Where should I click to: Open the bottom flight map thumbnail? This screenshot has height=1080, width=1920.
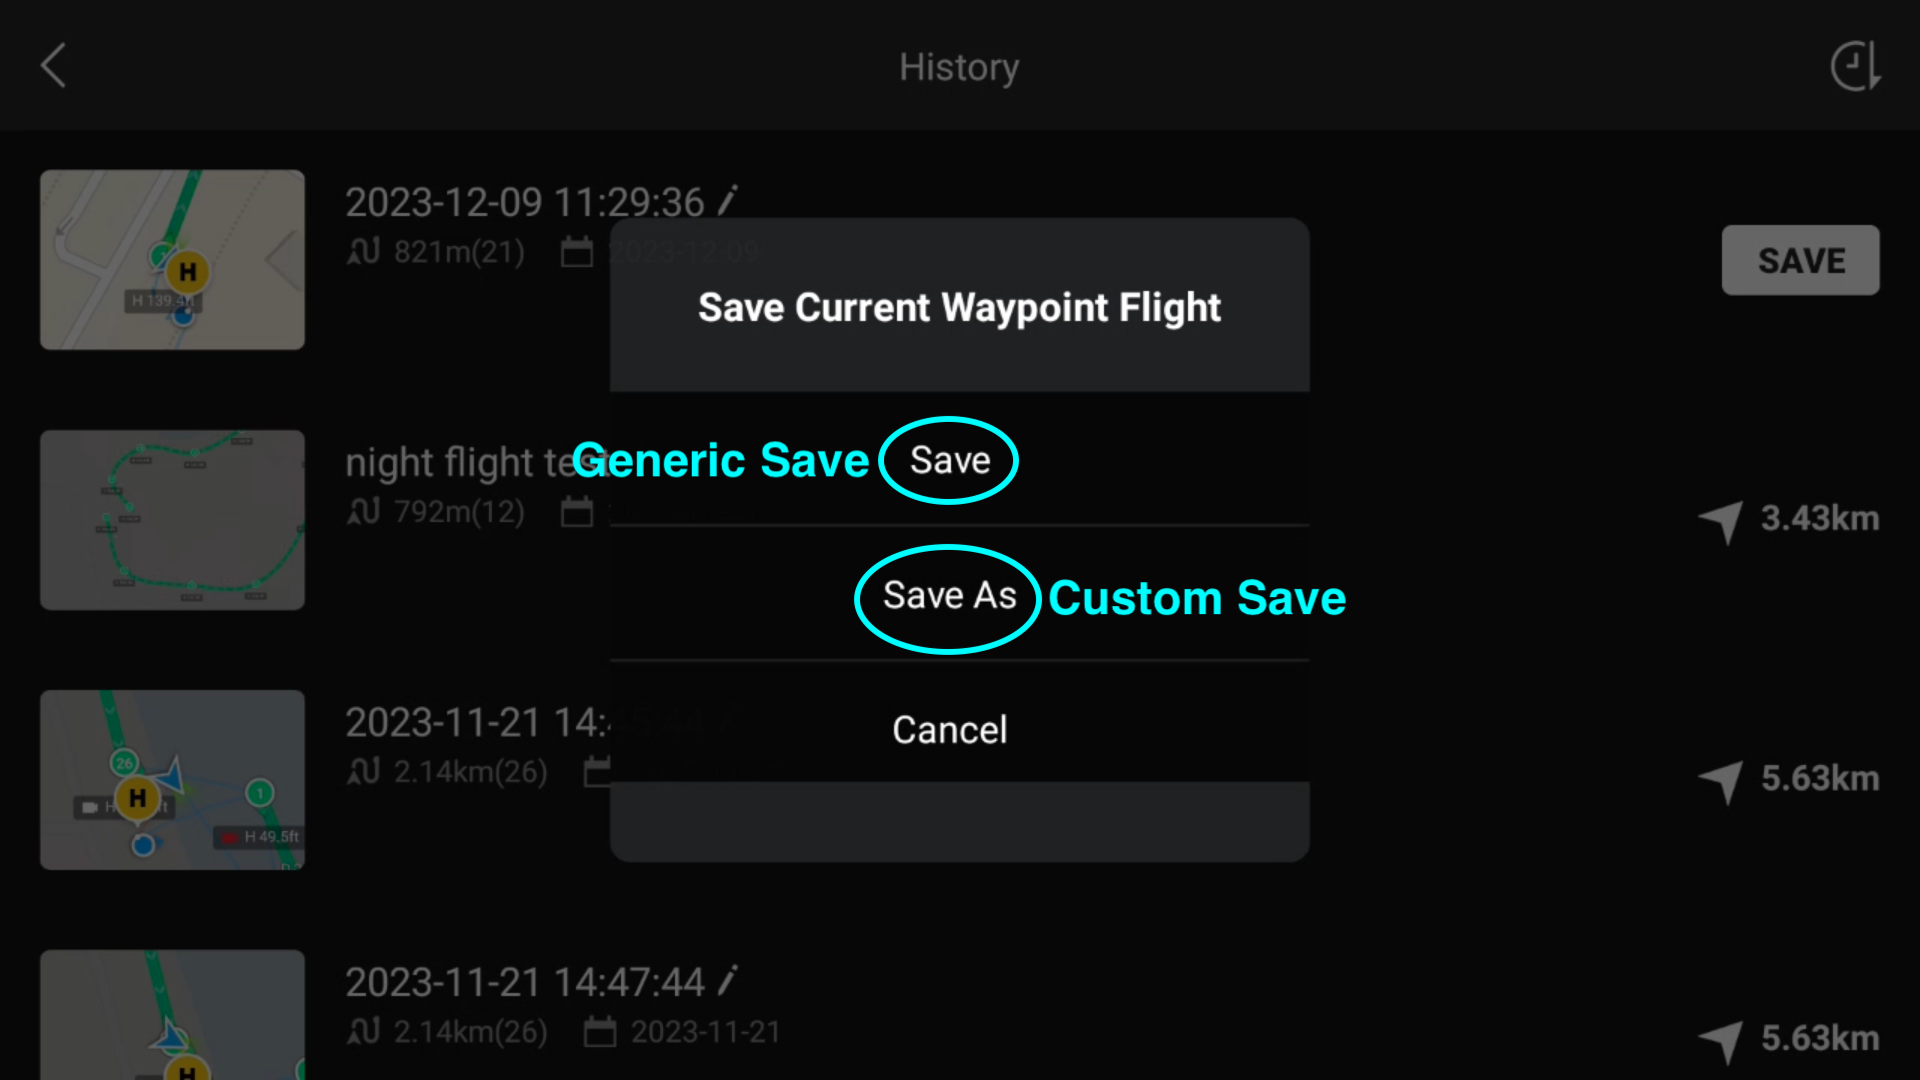pyautogui.click(x=172, y=1015)
